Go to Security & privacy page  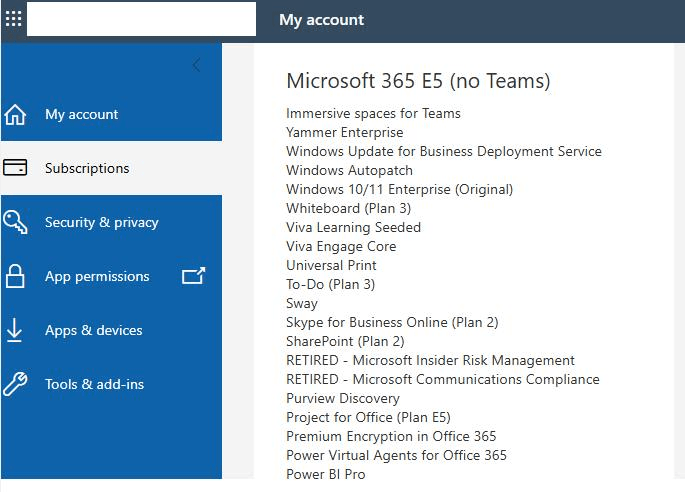101,222
